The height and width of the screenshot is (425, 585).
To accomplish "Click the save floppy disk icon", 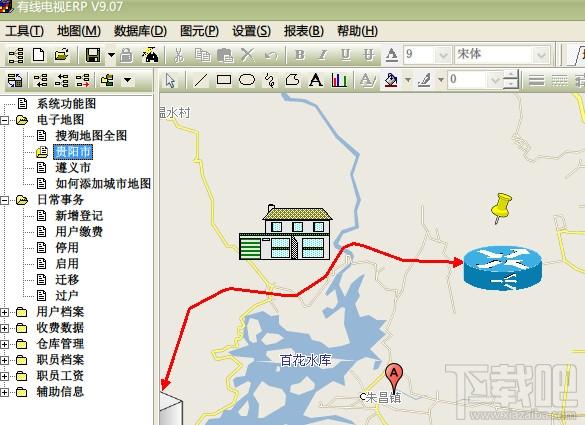I will click(93, 55).
